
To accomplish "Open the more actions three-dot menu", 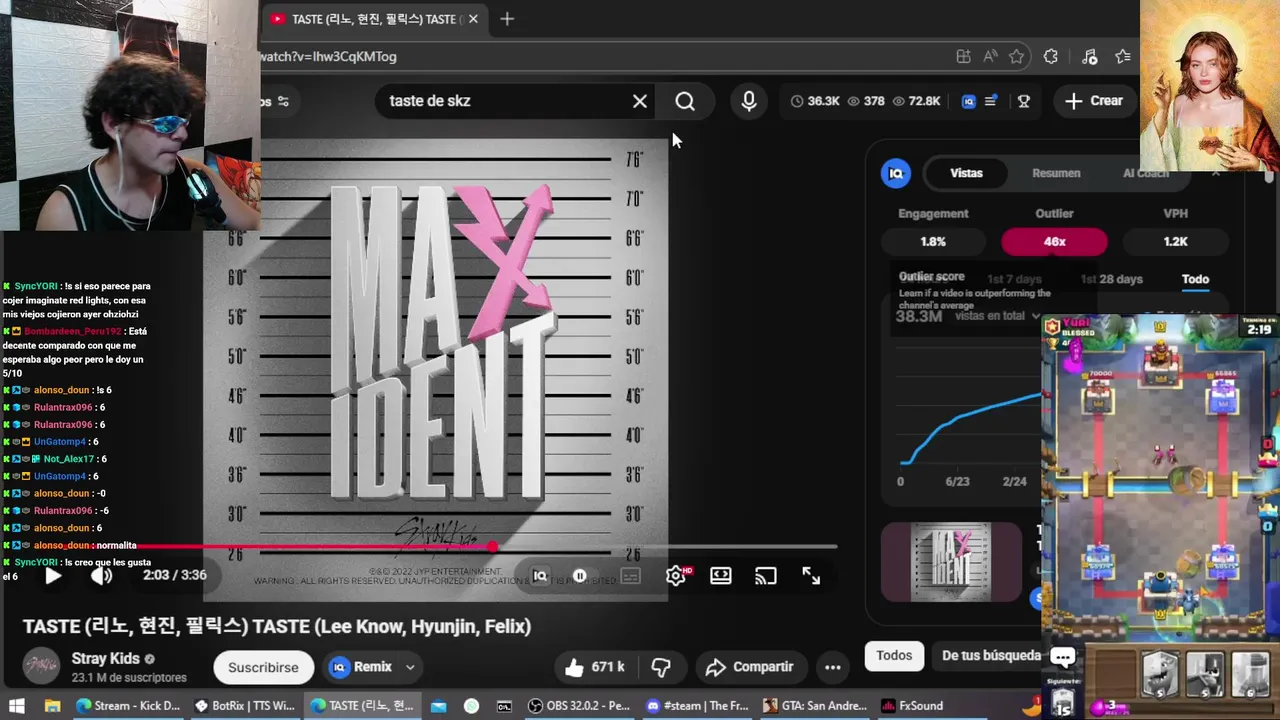I will coord(832,667).
